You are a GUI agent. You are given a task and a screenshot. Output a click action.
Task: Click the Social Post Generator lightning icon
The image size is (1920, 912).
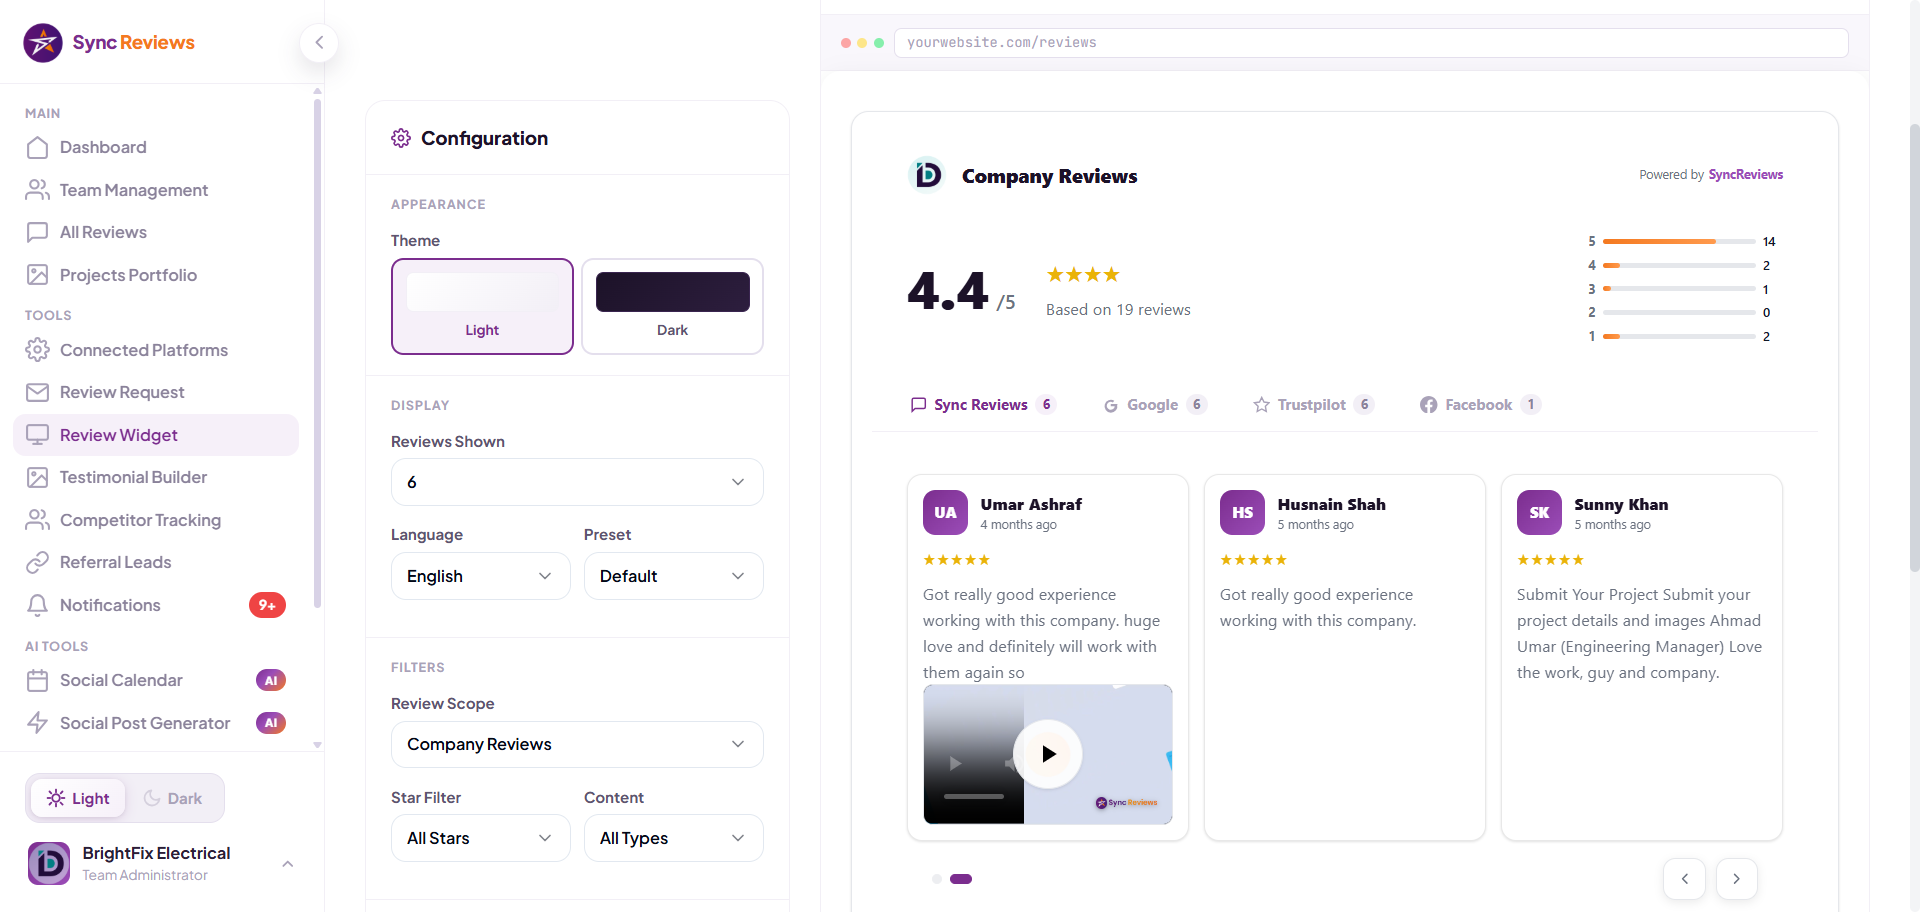(x=38, y=723)
